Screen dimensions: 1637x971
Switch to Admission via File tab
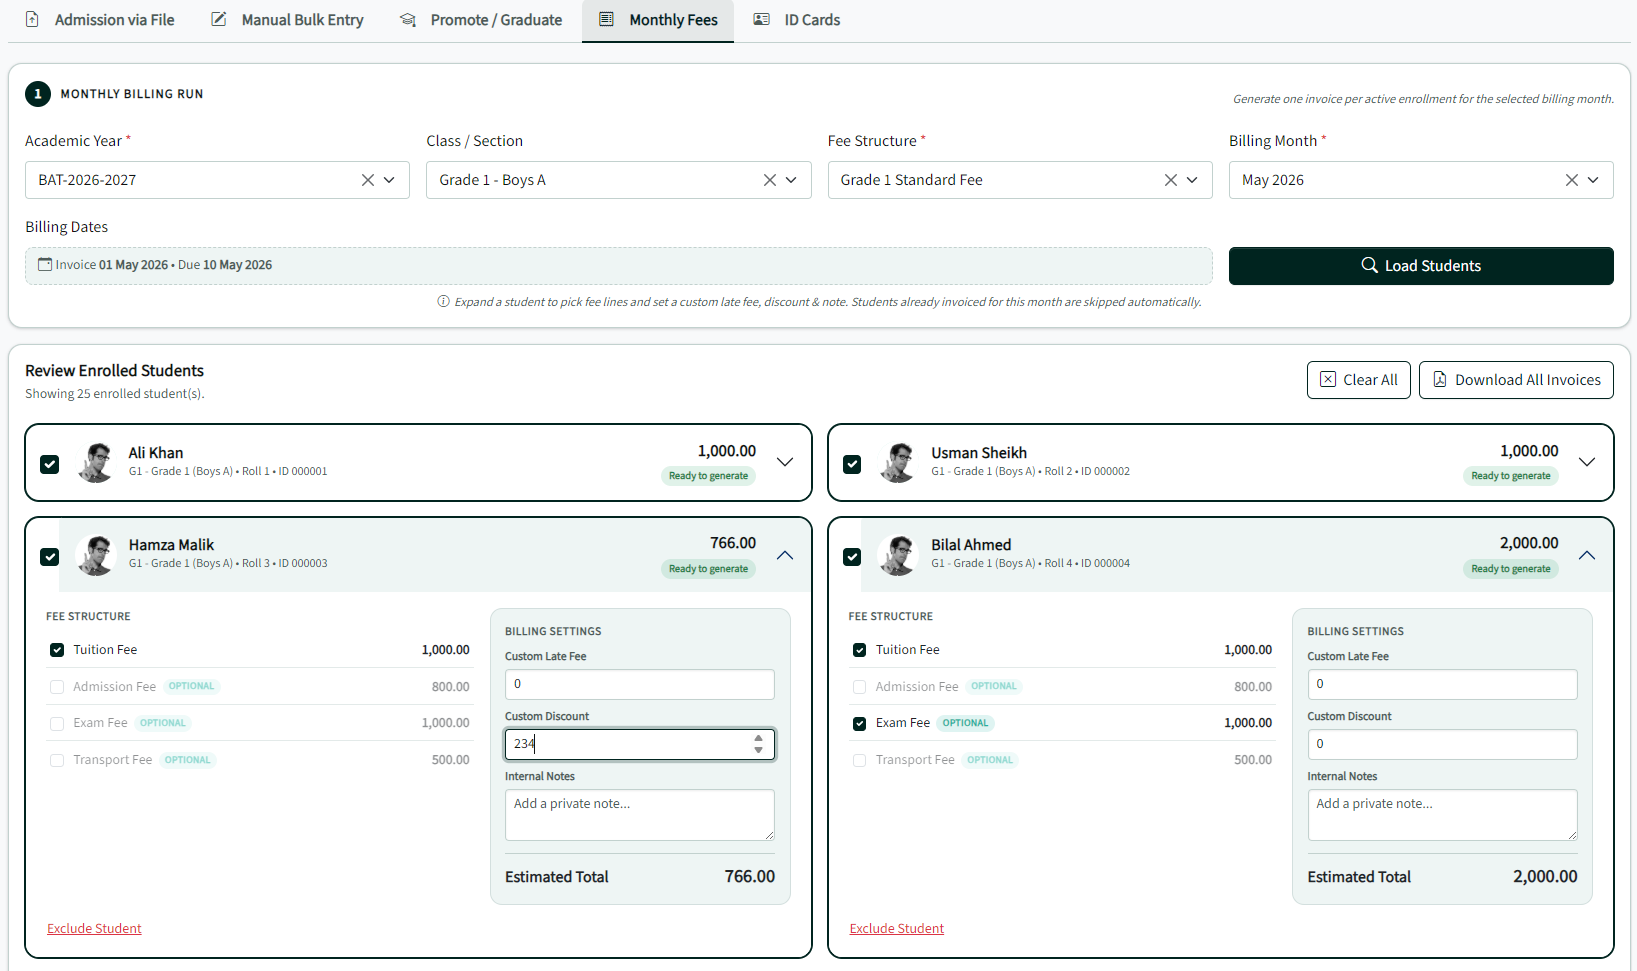[100, 20]
